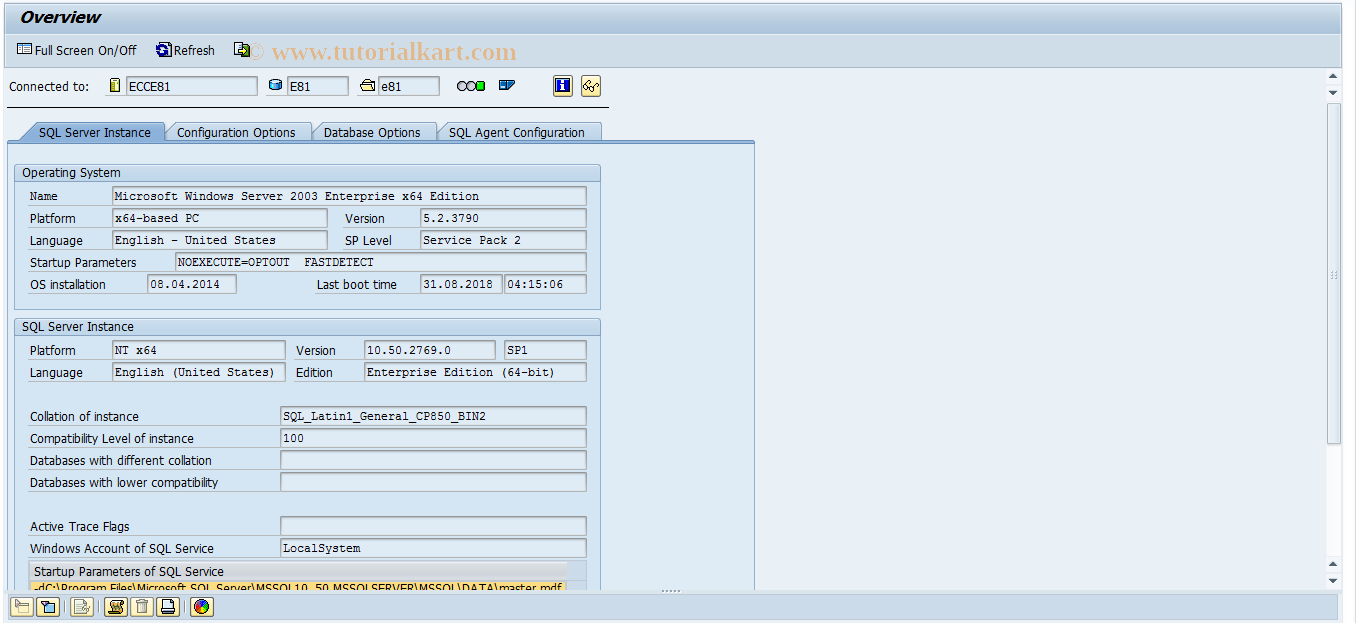1356x623 pixels.
Task: Select the master.mdf startup parameter row
Action: tap(298, 587)
